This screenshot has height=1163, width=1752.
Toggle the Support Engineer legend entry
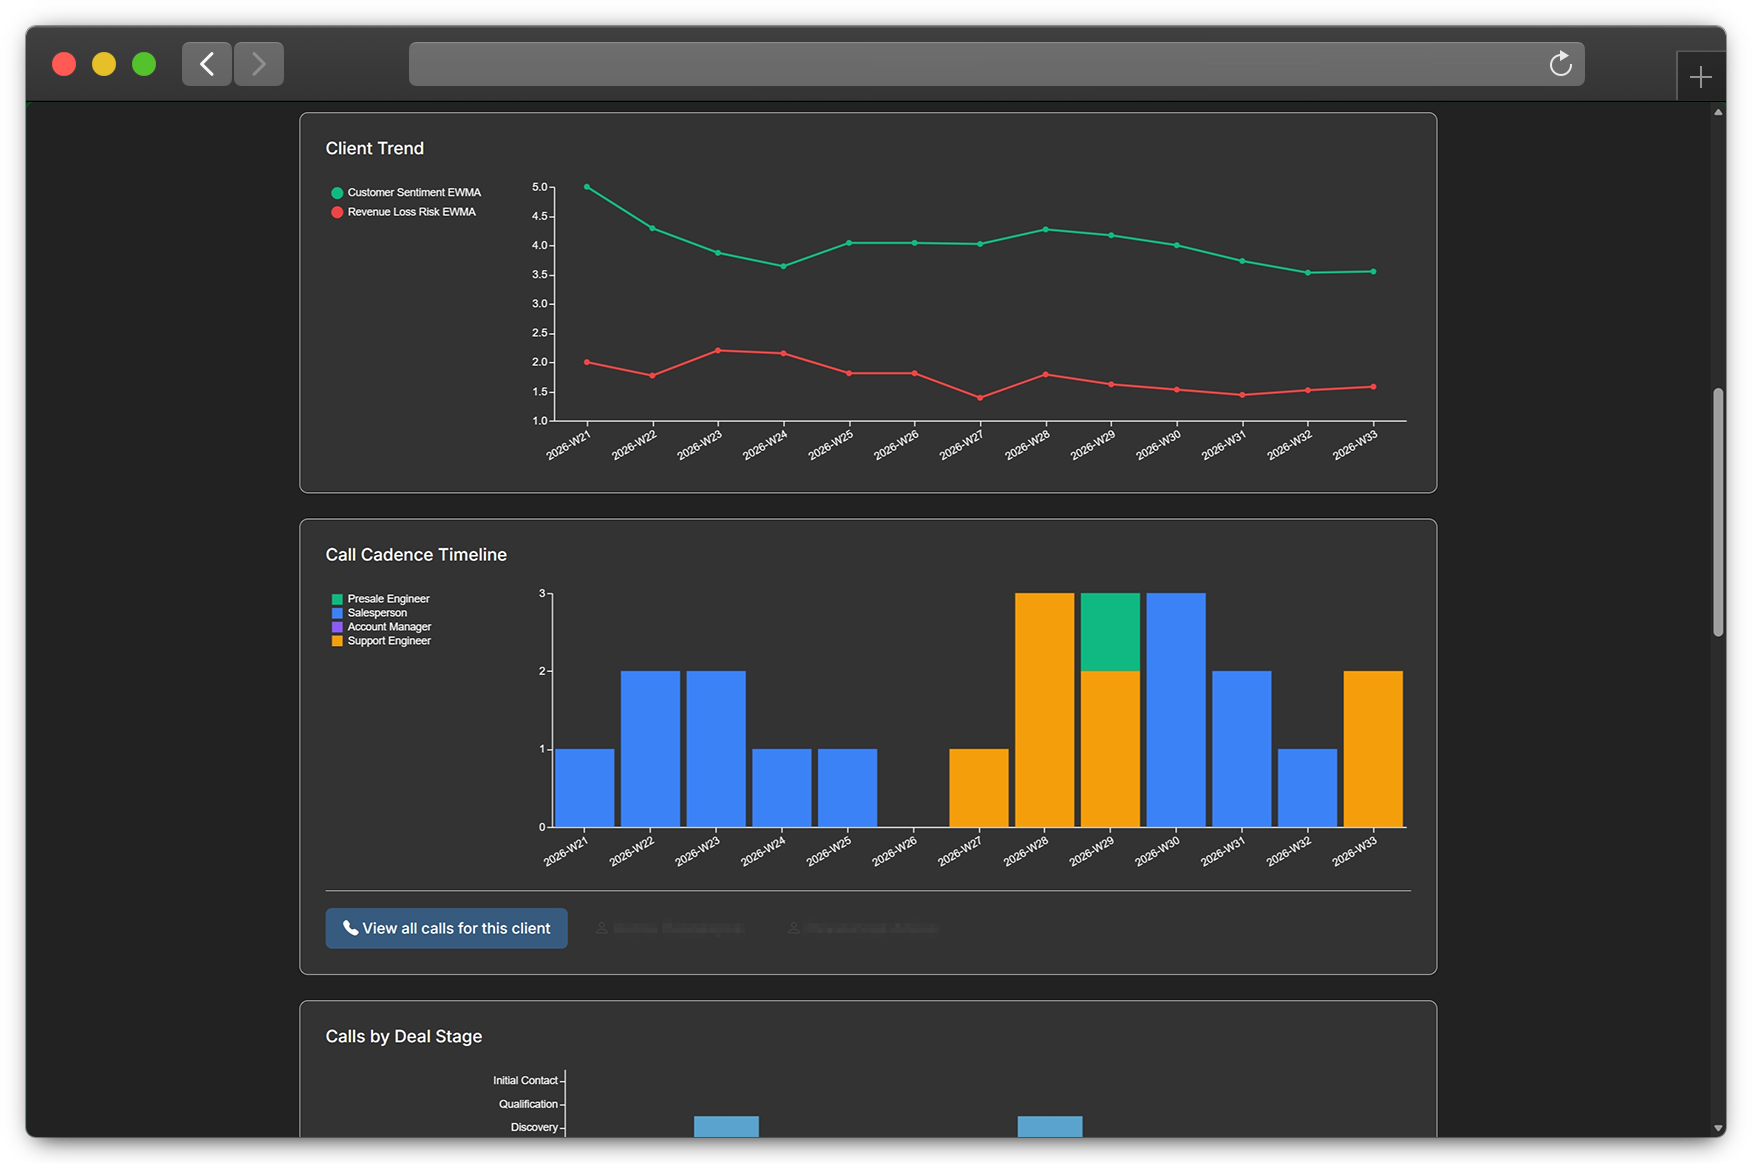point(381,641)
